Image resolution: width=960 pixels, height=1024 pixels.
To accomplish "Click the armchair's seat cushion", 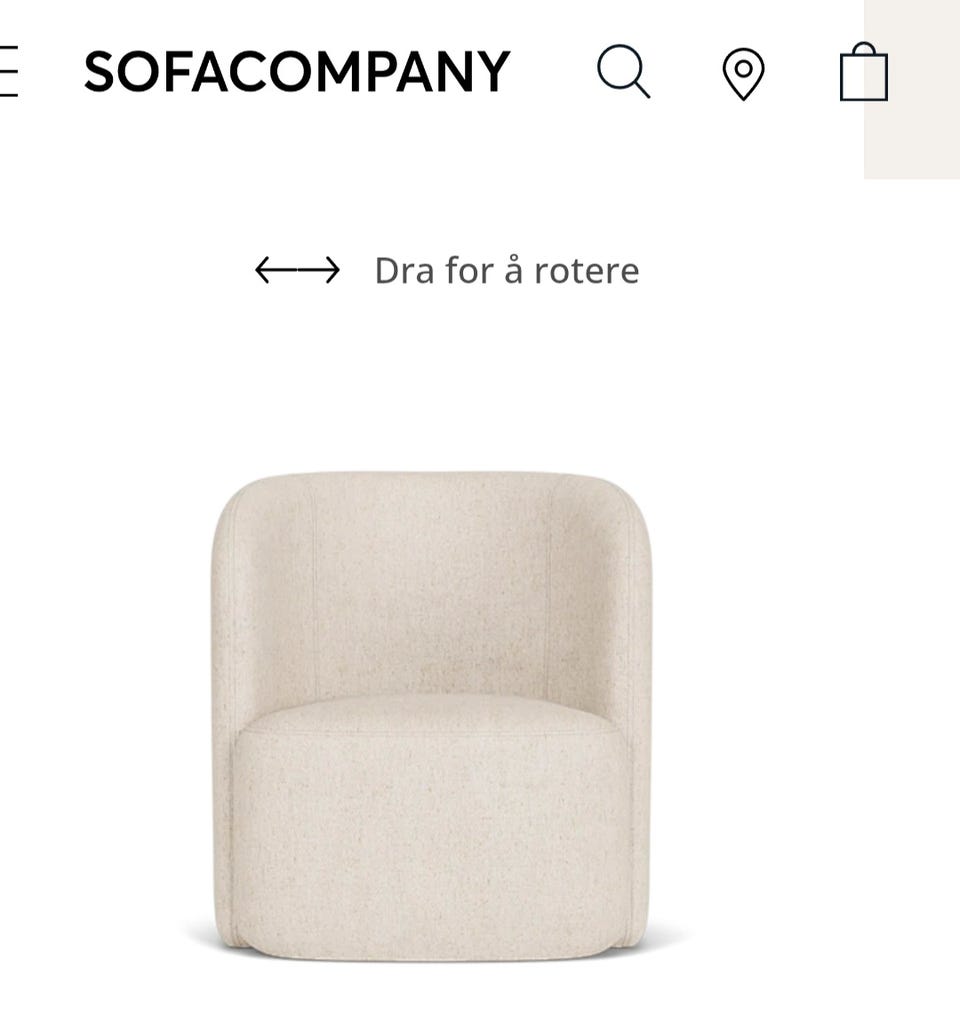I will coord(432,823).
